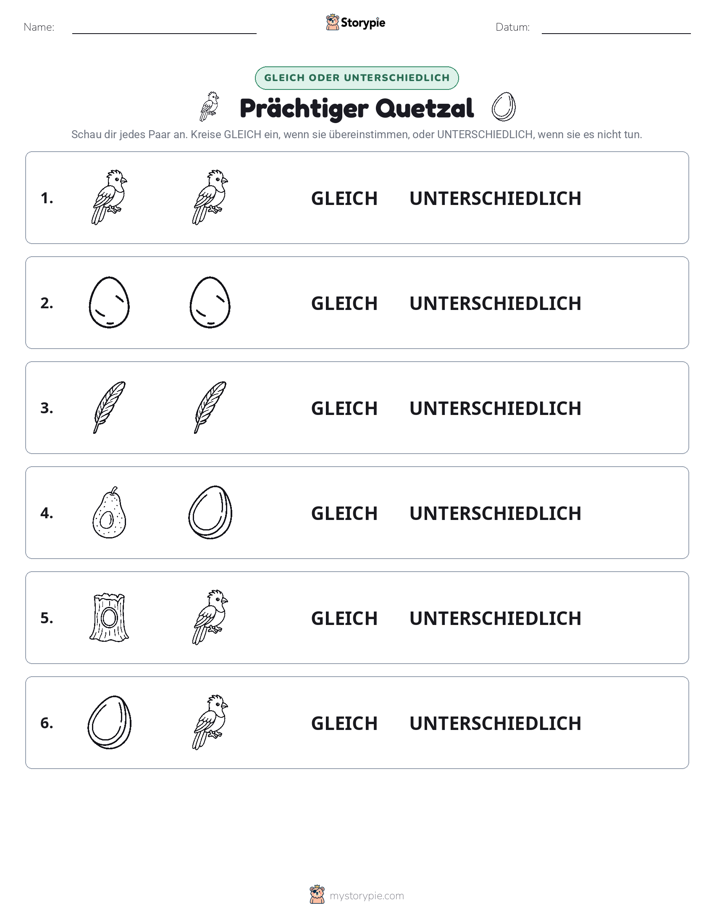Choose GLEICH in row 2

pyautogui.click(x=344, y=303)
